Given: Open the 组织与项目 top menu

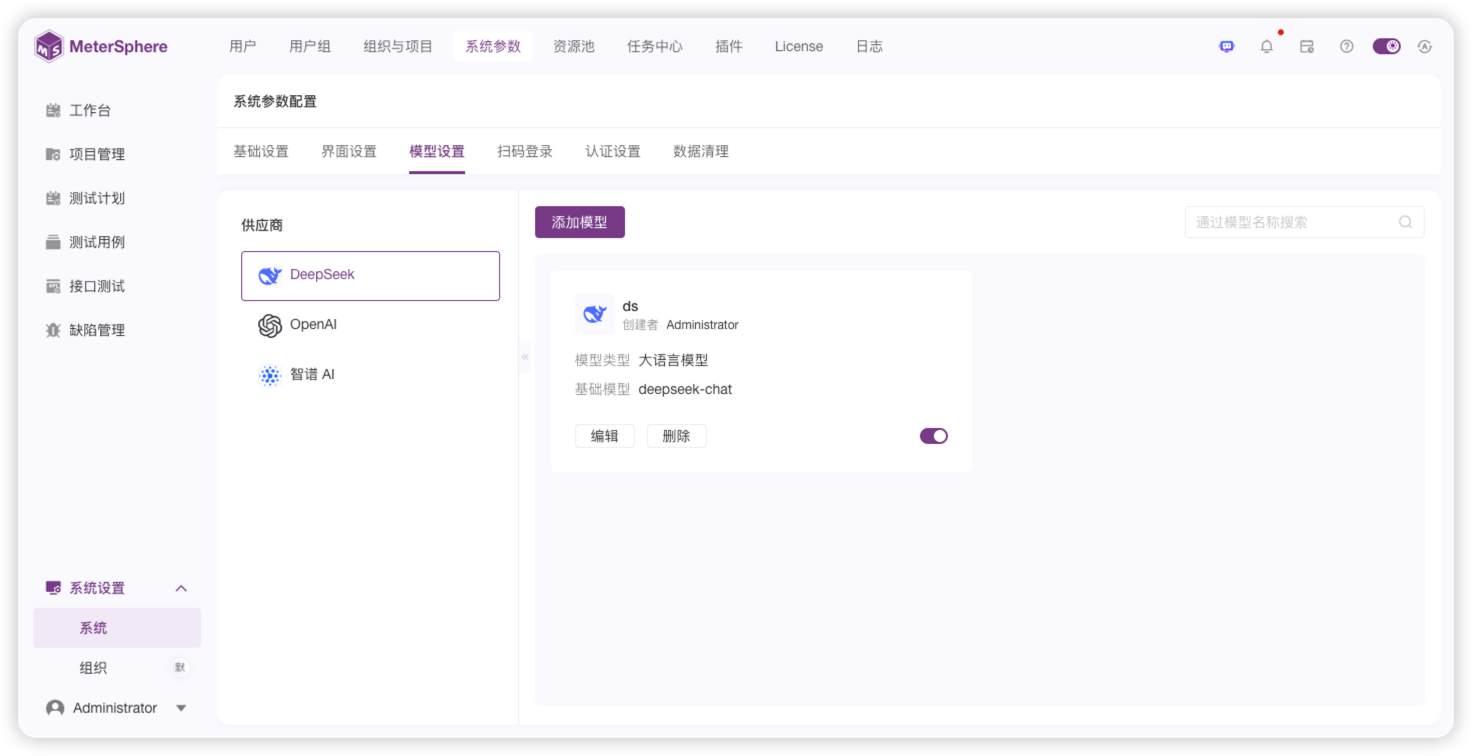Looking at the screenshot, I should point(398,46).
